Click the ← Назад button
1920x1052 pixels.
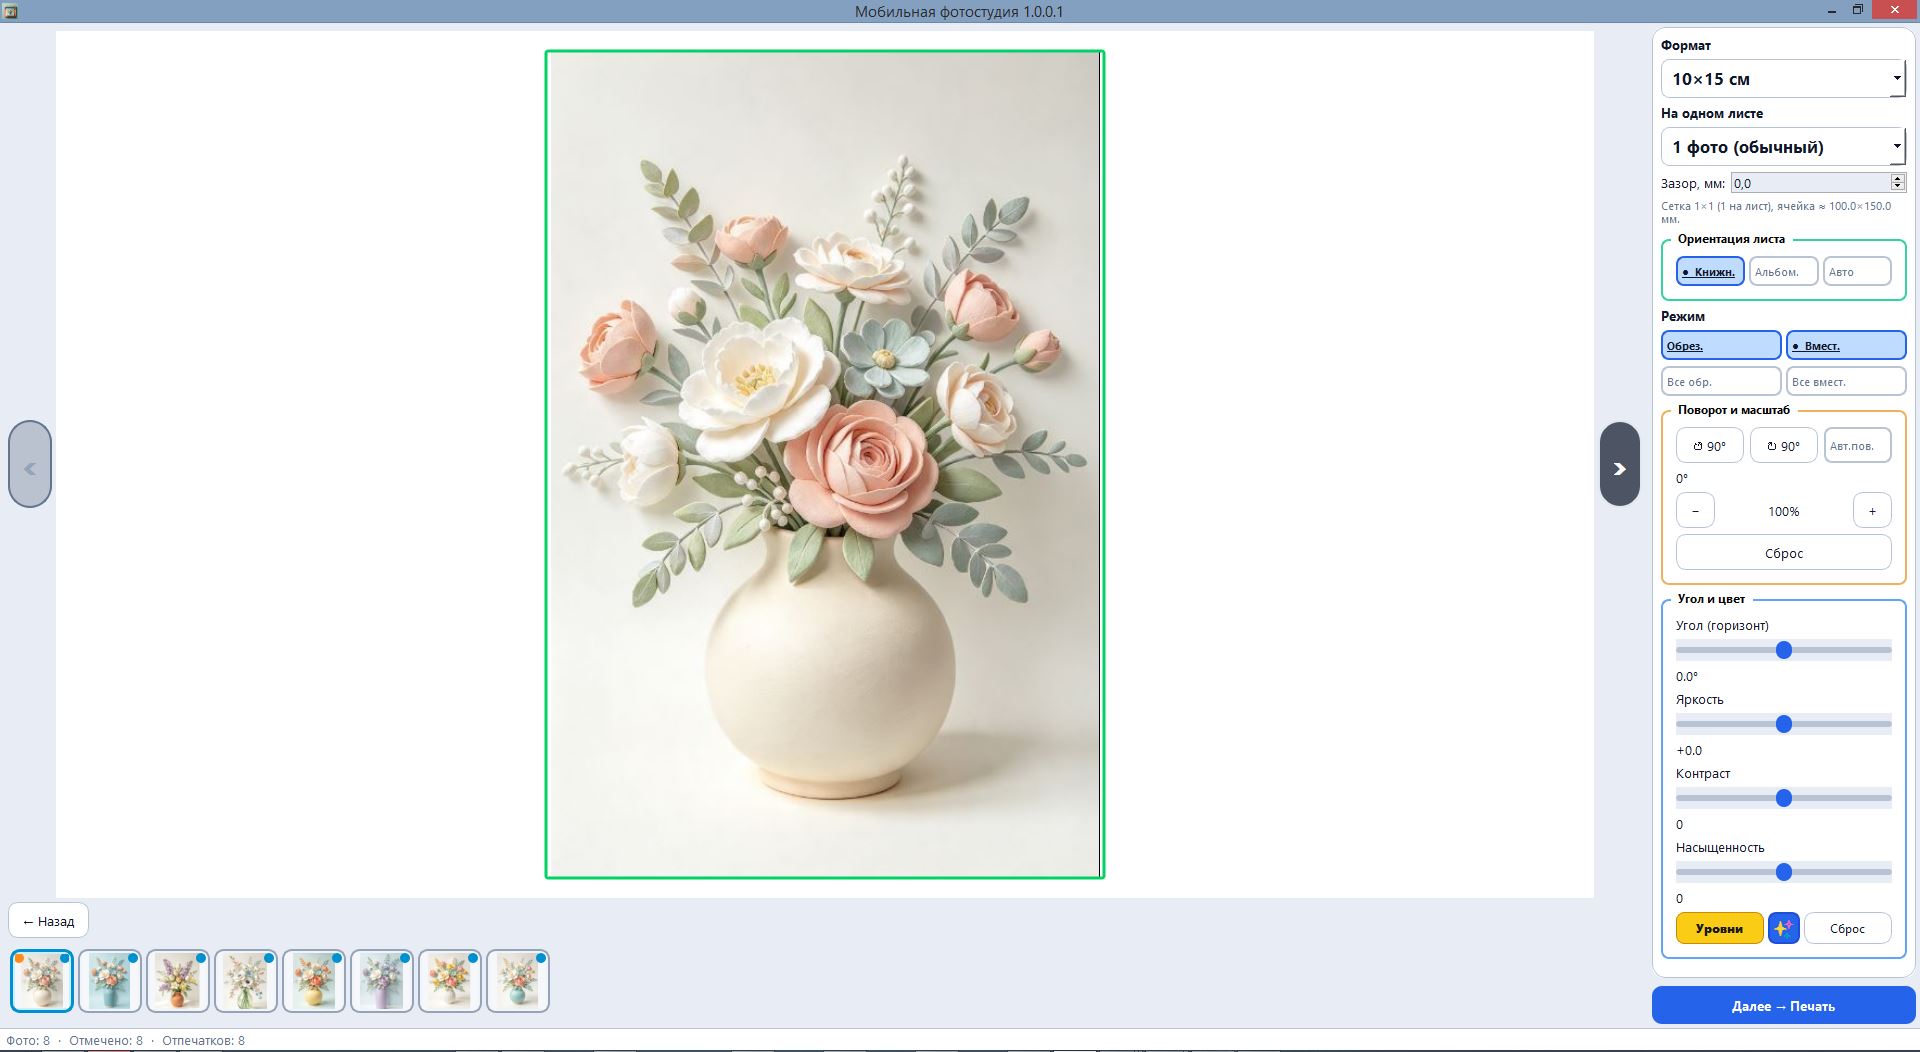click(48, 921)
